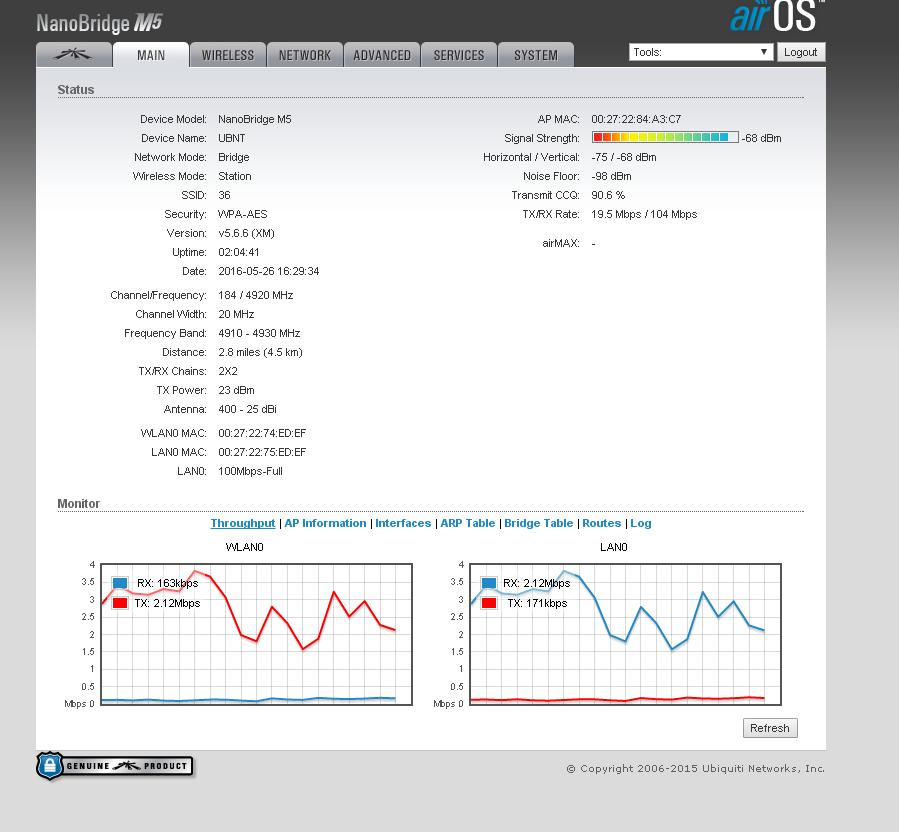Select Distance value 2.8 miles (4.5 km)
The height and width of the screenshot is (832, 899).
pyautogui.click(x=260, y=351)
